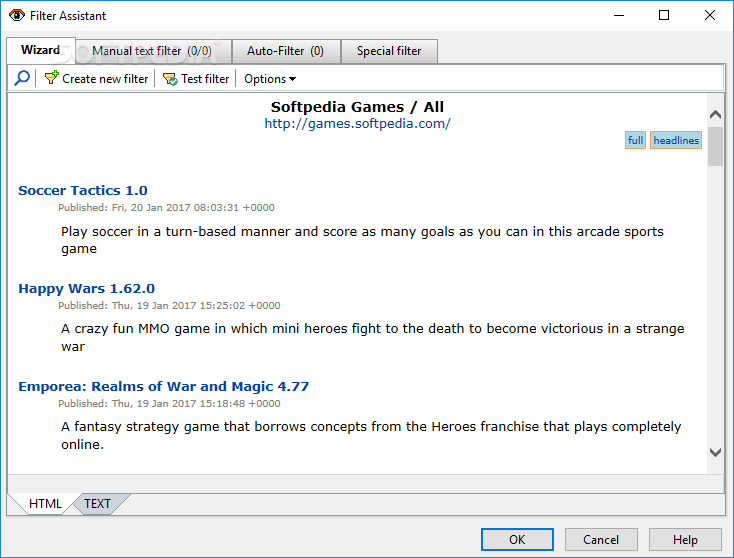Click the Help button
This screenshot has height=558, width=734.
pyautogui.click(x=685, y=540)
